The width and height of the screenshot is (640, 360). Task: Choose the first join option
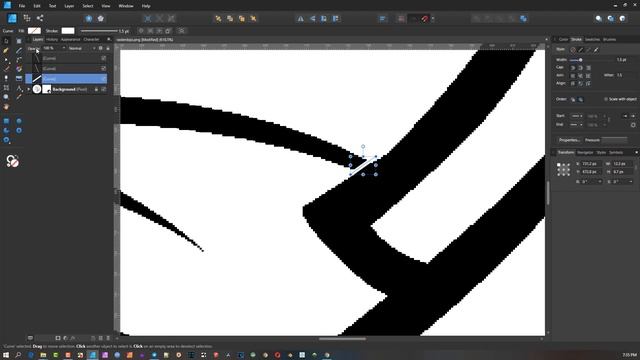[573, 76]
